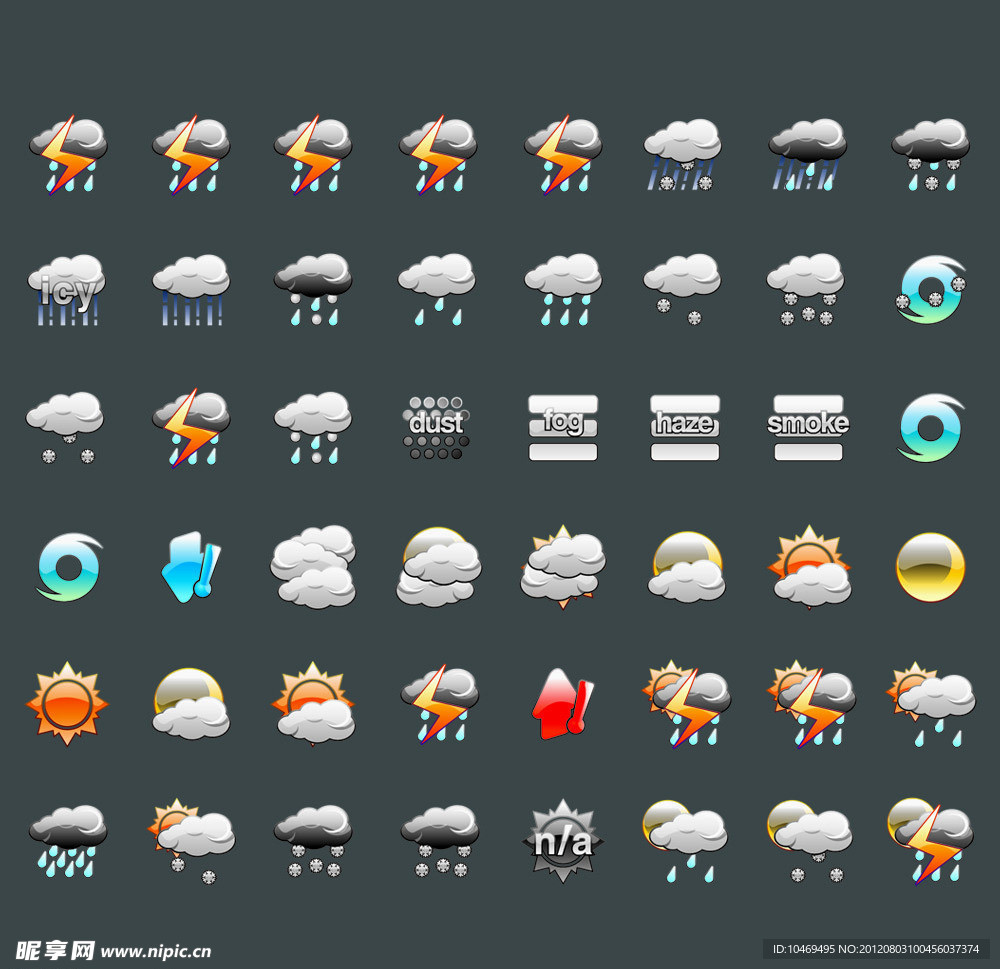
Task: Pick the moon with lightning storm icon
Action: pyautogui.click(x=930, y=840)
